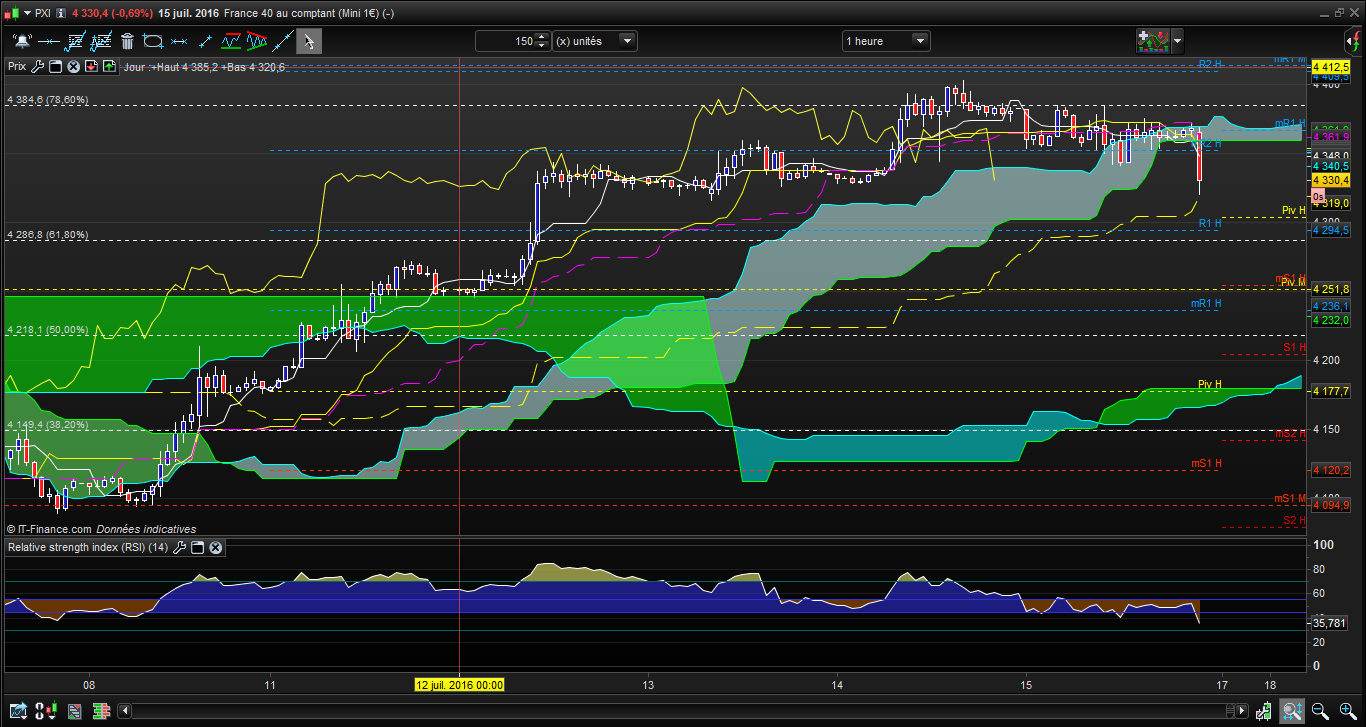The height and width of the screenshot is (727, 1366).
Task: Activate the arrow cursor pointer tool
Action: point(309,41)
